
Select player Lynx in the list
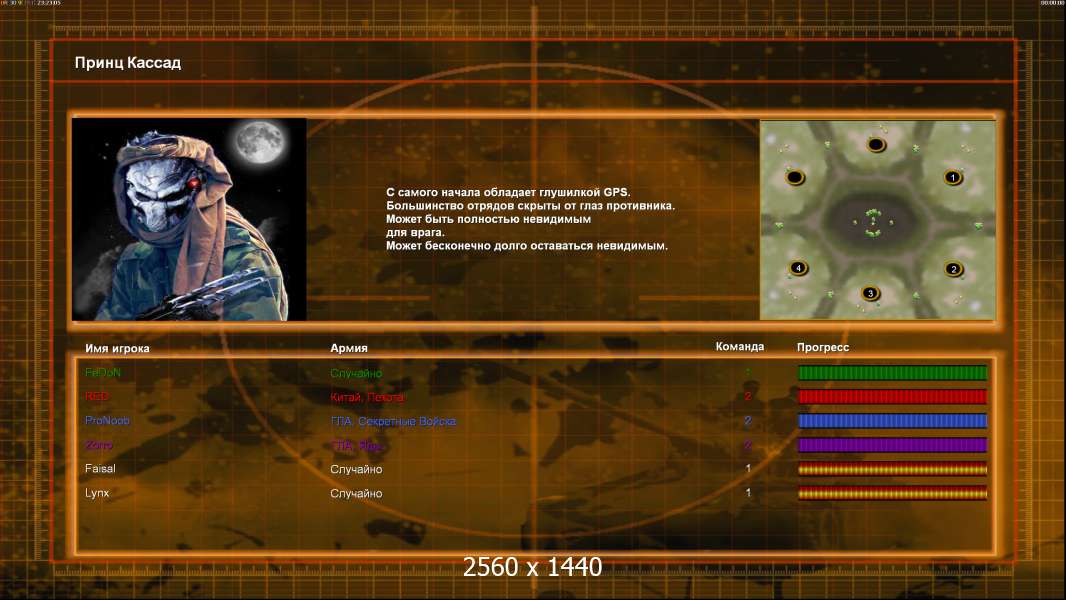pos(97,493)
